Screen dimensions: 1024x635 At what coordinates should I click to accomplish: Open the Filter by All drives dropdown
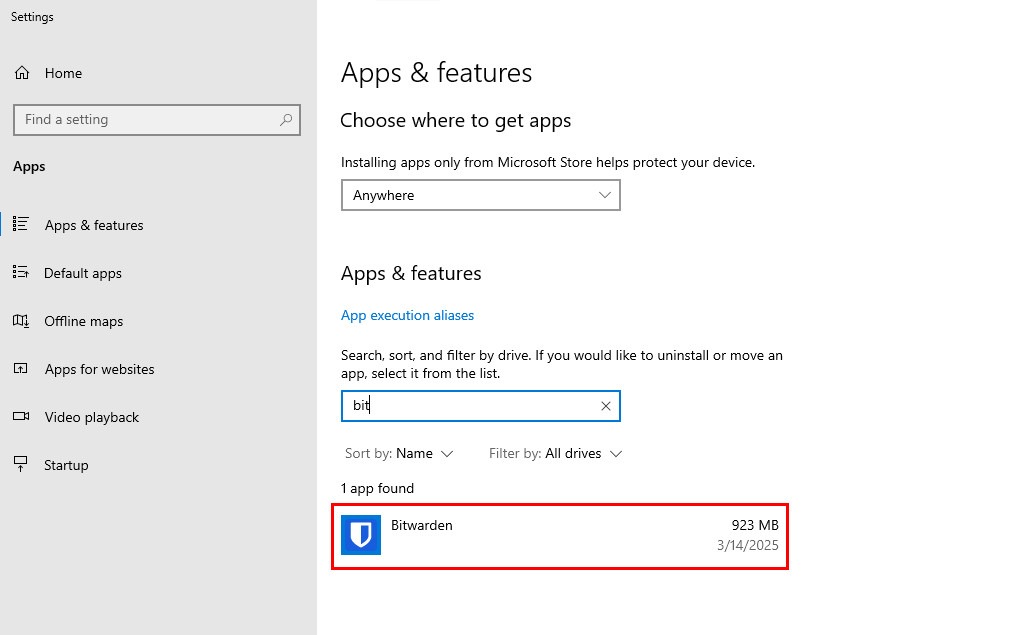(555, 453)
